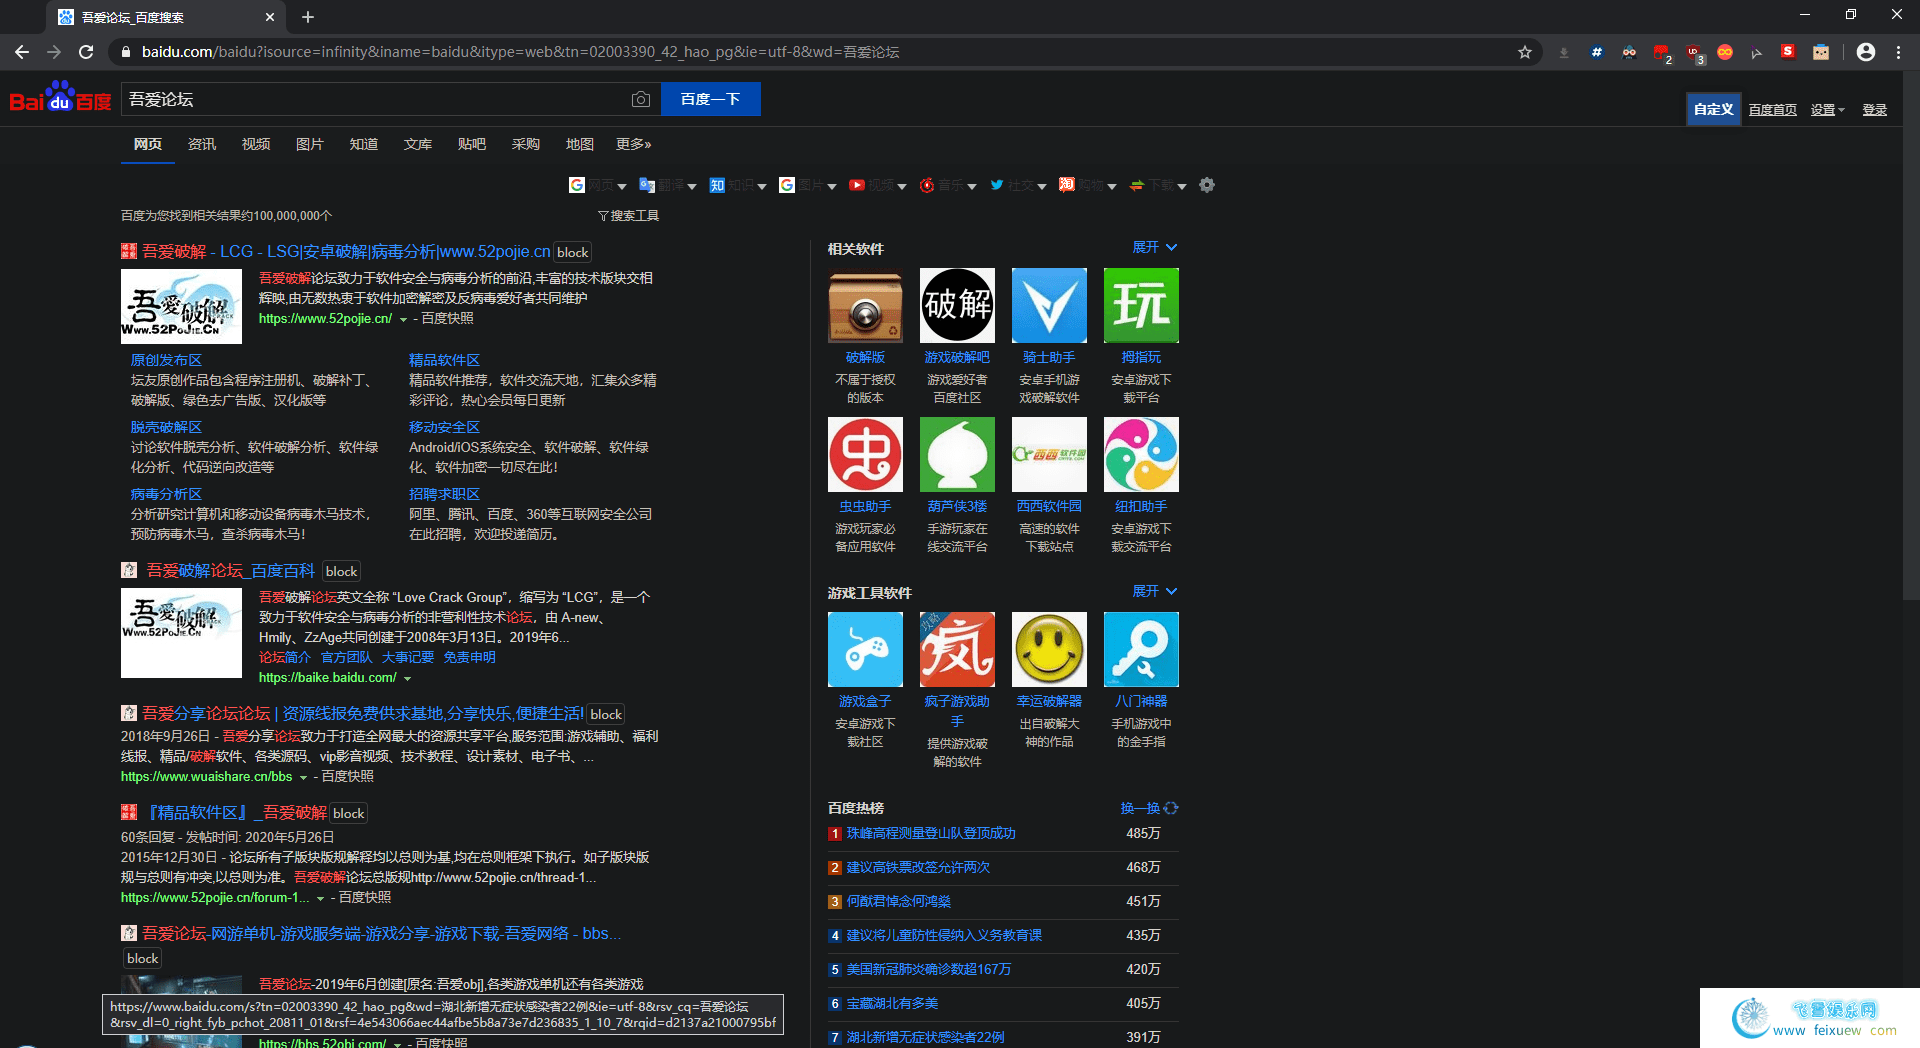This screenshot has height=1048, width=1920.
Task: Click the 骑士助手 blue icon
Action: (1049, 305)
